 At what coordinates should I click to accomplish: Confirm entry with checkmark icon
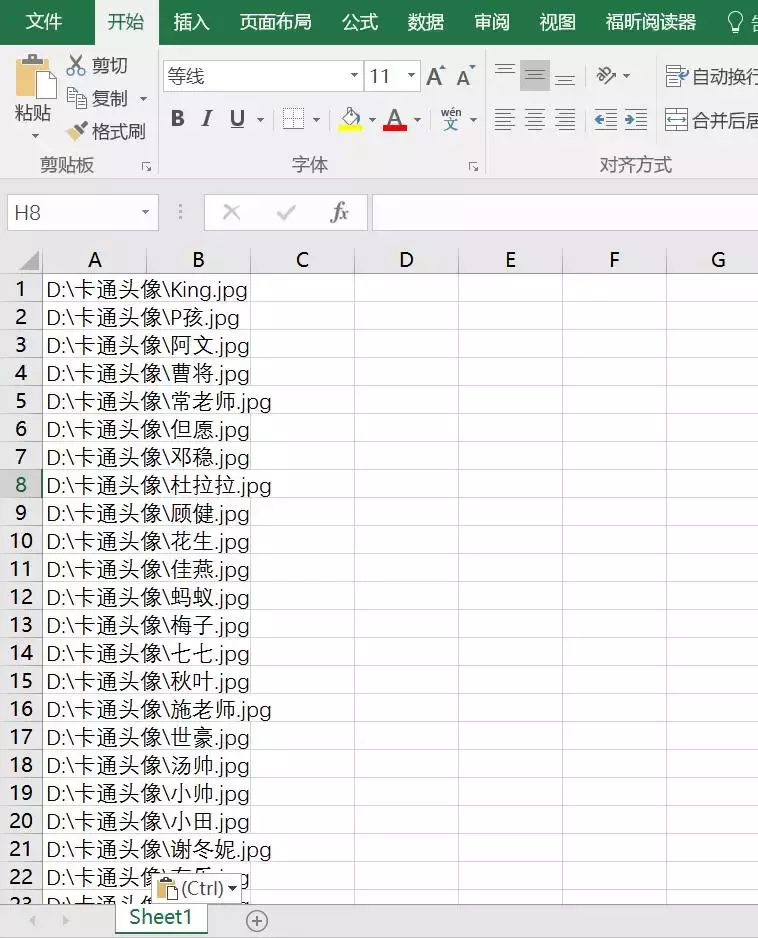[286, 212]
